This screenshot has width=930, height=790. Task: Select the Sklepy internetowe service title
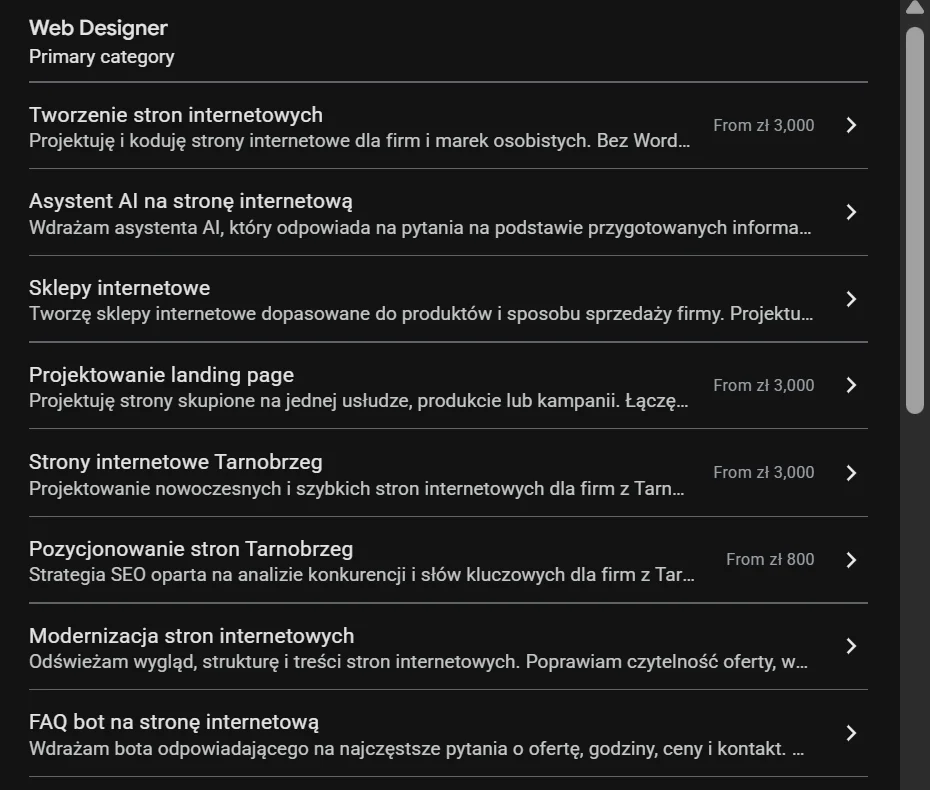(x=119, y=288)
